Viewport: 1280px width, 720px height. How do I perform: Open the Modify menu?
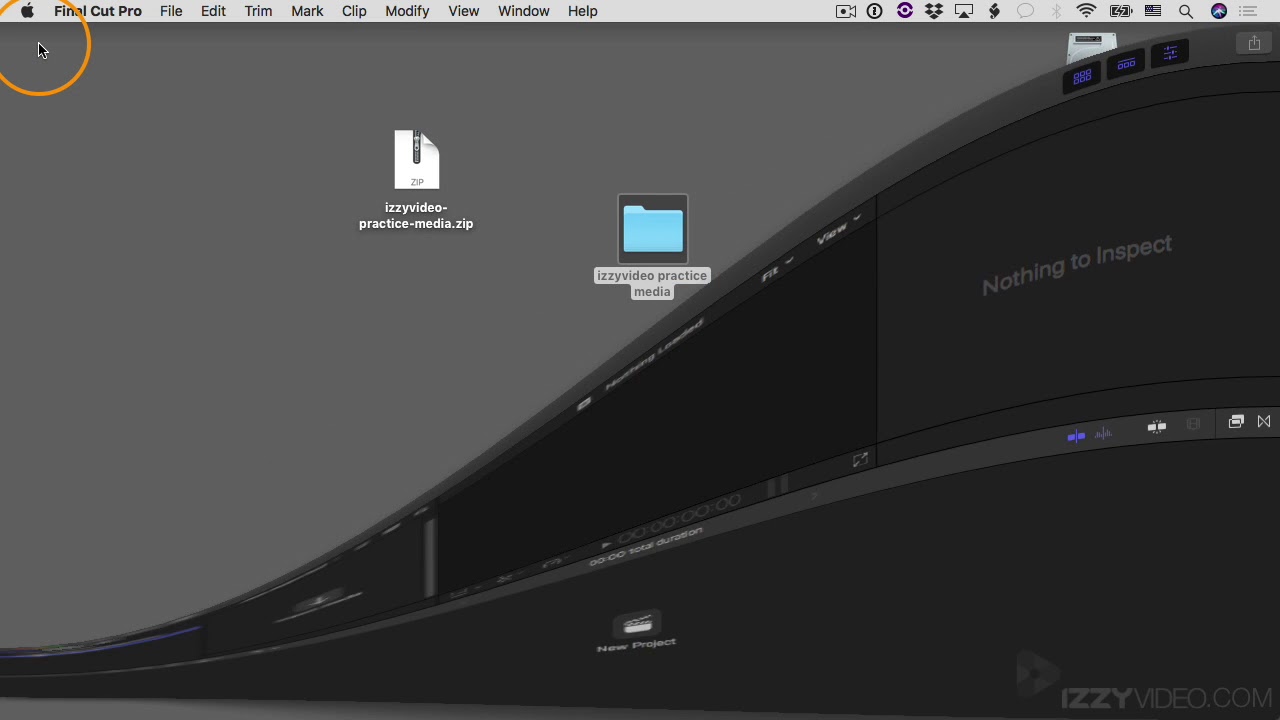pyautogui.click(x=407, y=11)
